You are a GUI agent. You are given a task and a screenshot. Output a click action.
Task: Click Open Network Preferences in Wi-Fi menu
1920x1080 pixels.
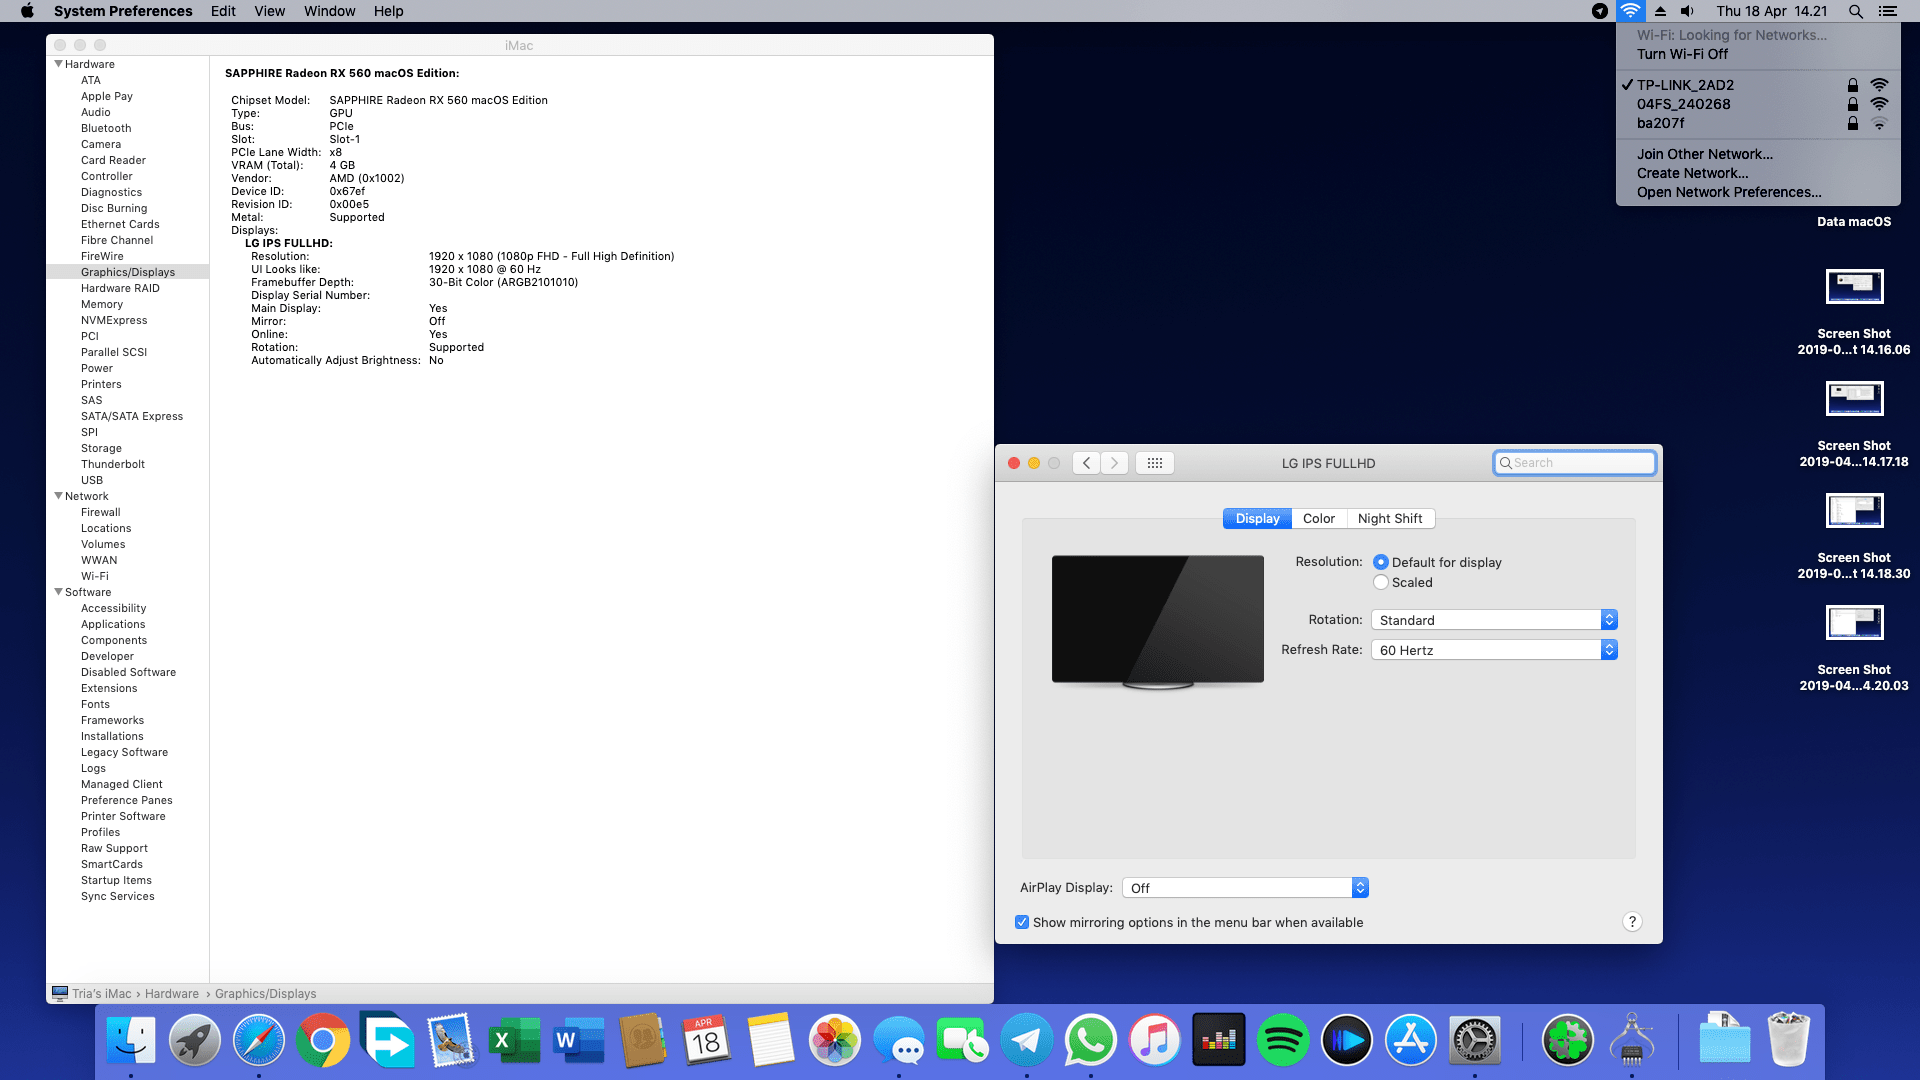click(1728, 191)
